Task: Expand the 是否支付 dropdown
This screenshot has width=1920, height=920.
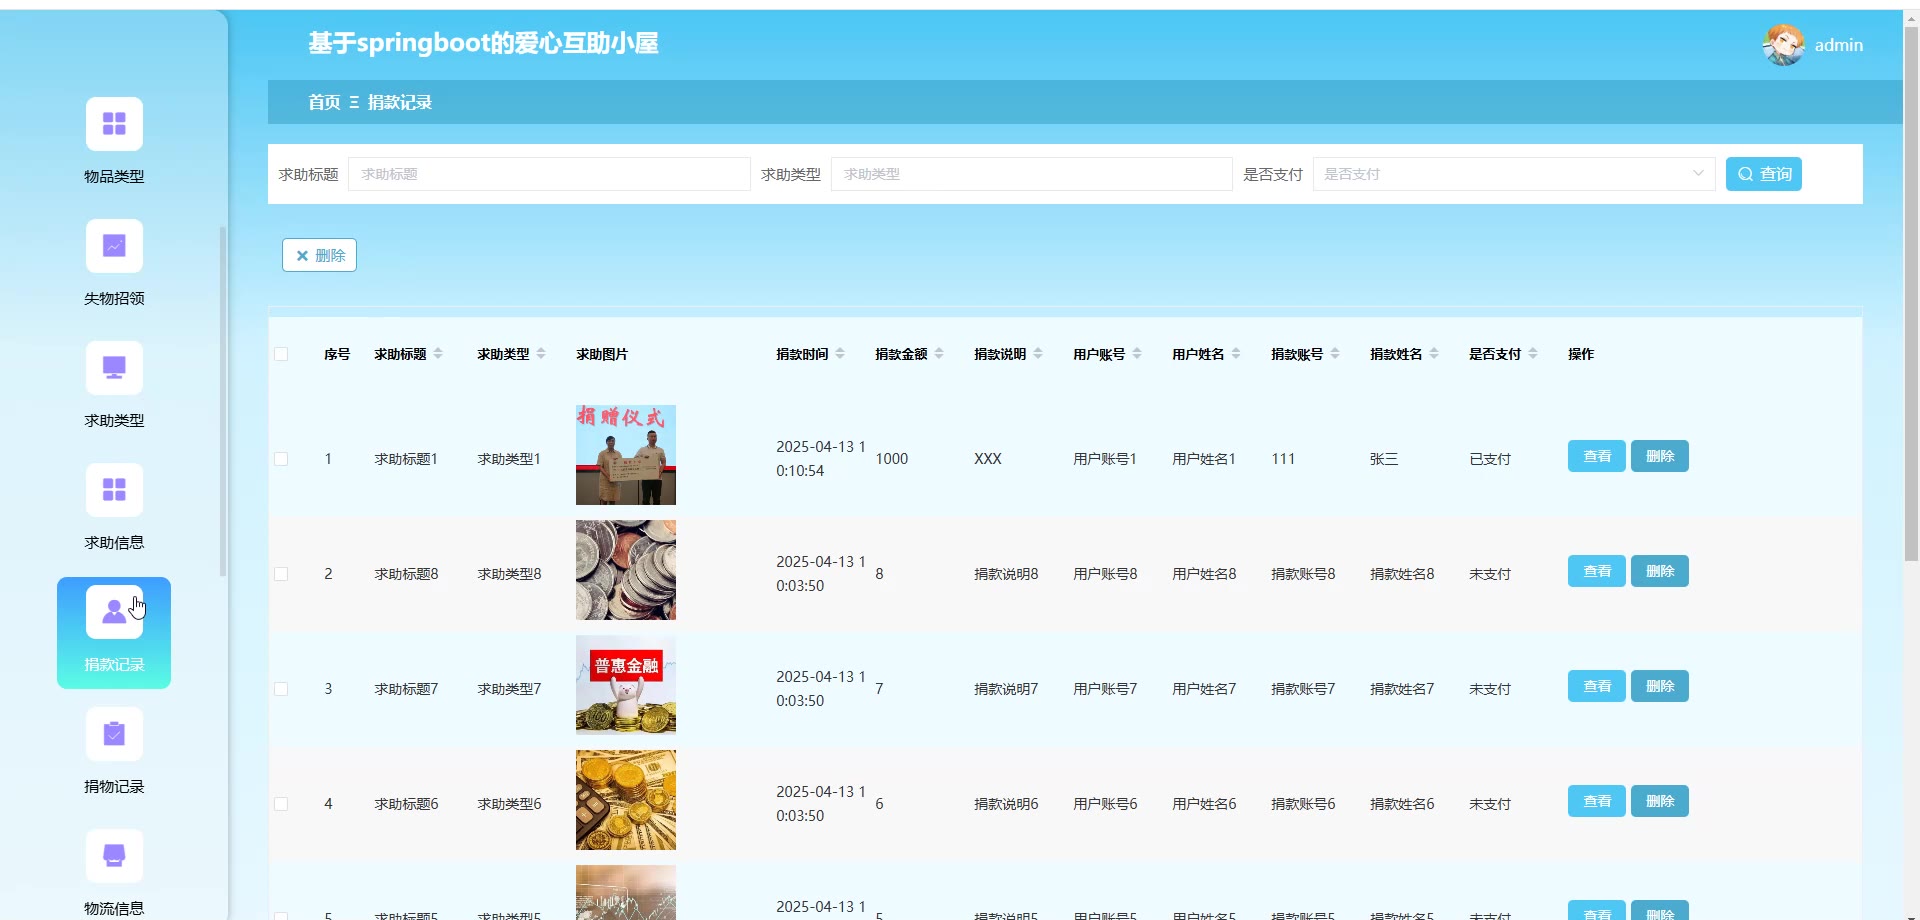Action: [1513, 174]
